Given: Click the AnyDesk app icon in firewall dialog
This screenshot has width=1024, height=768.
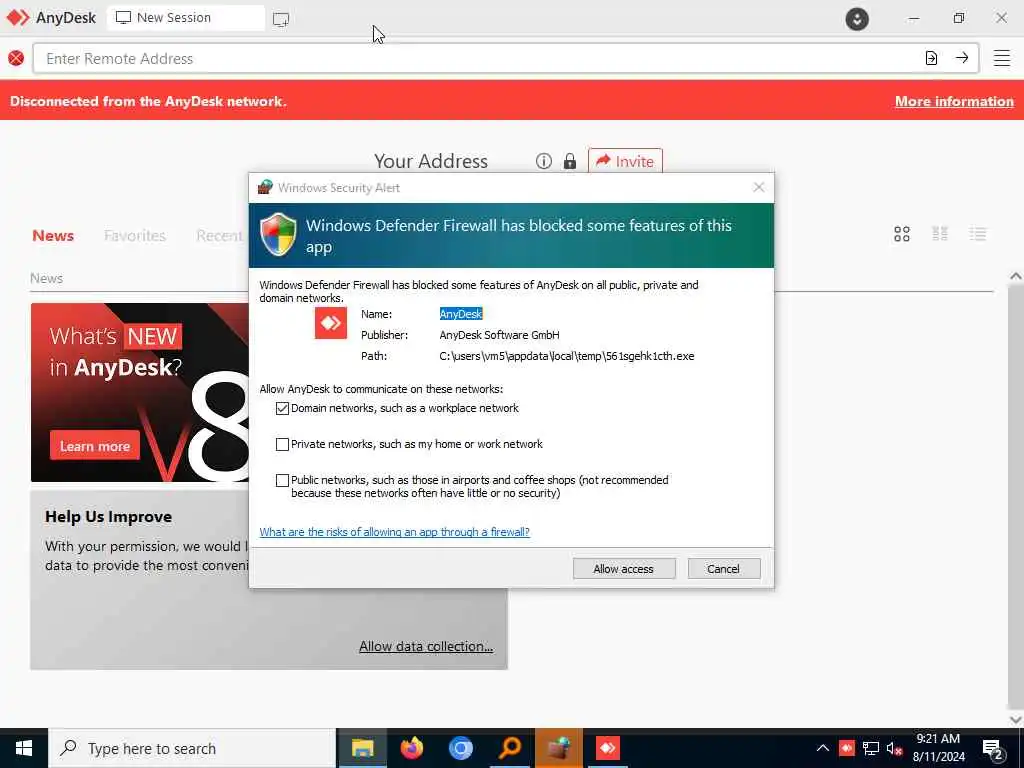Looking at the screenshot, I should pyautogui.click(x=330, y=323).
